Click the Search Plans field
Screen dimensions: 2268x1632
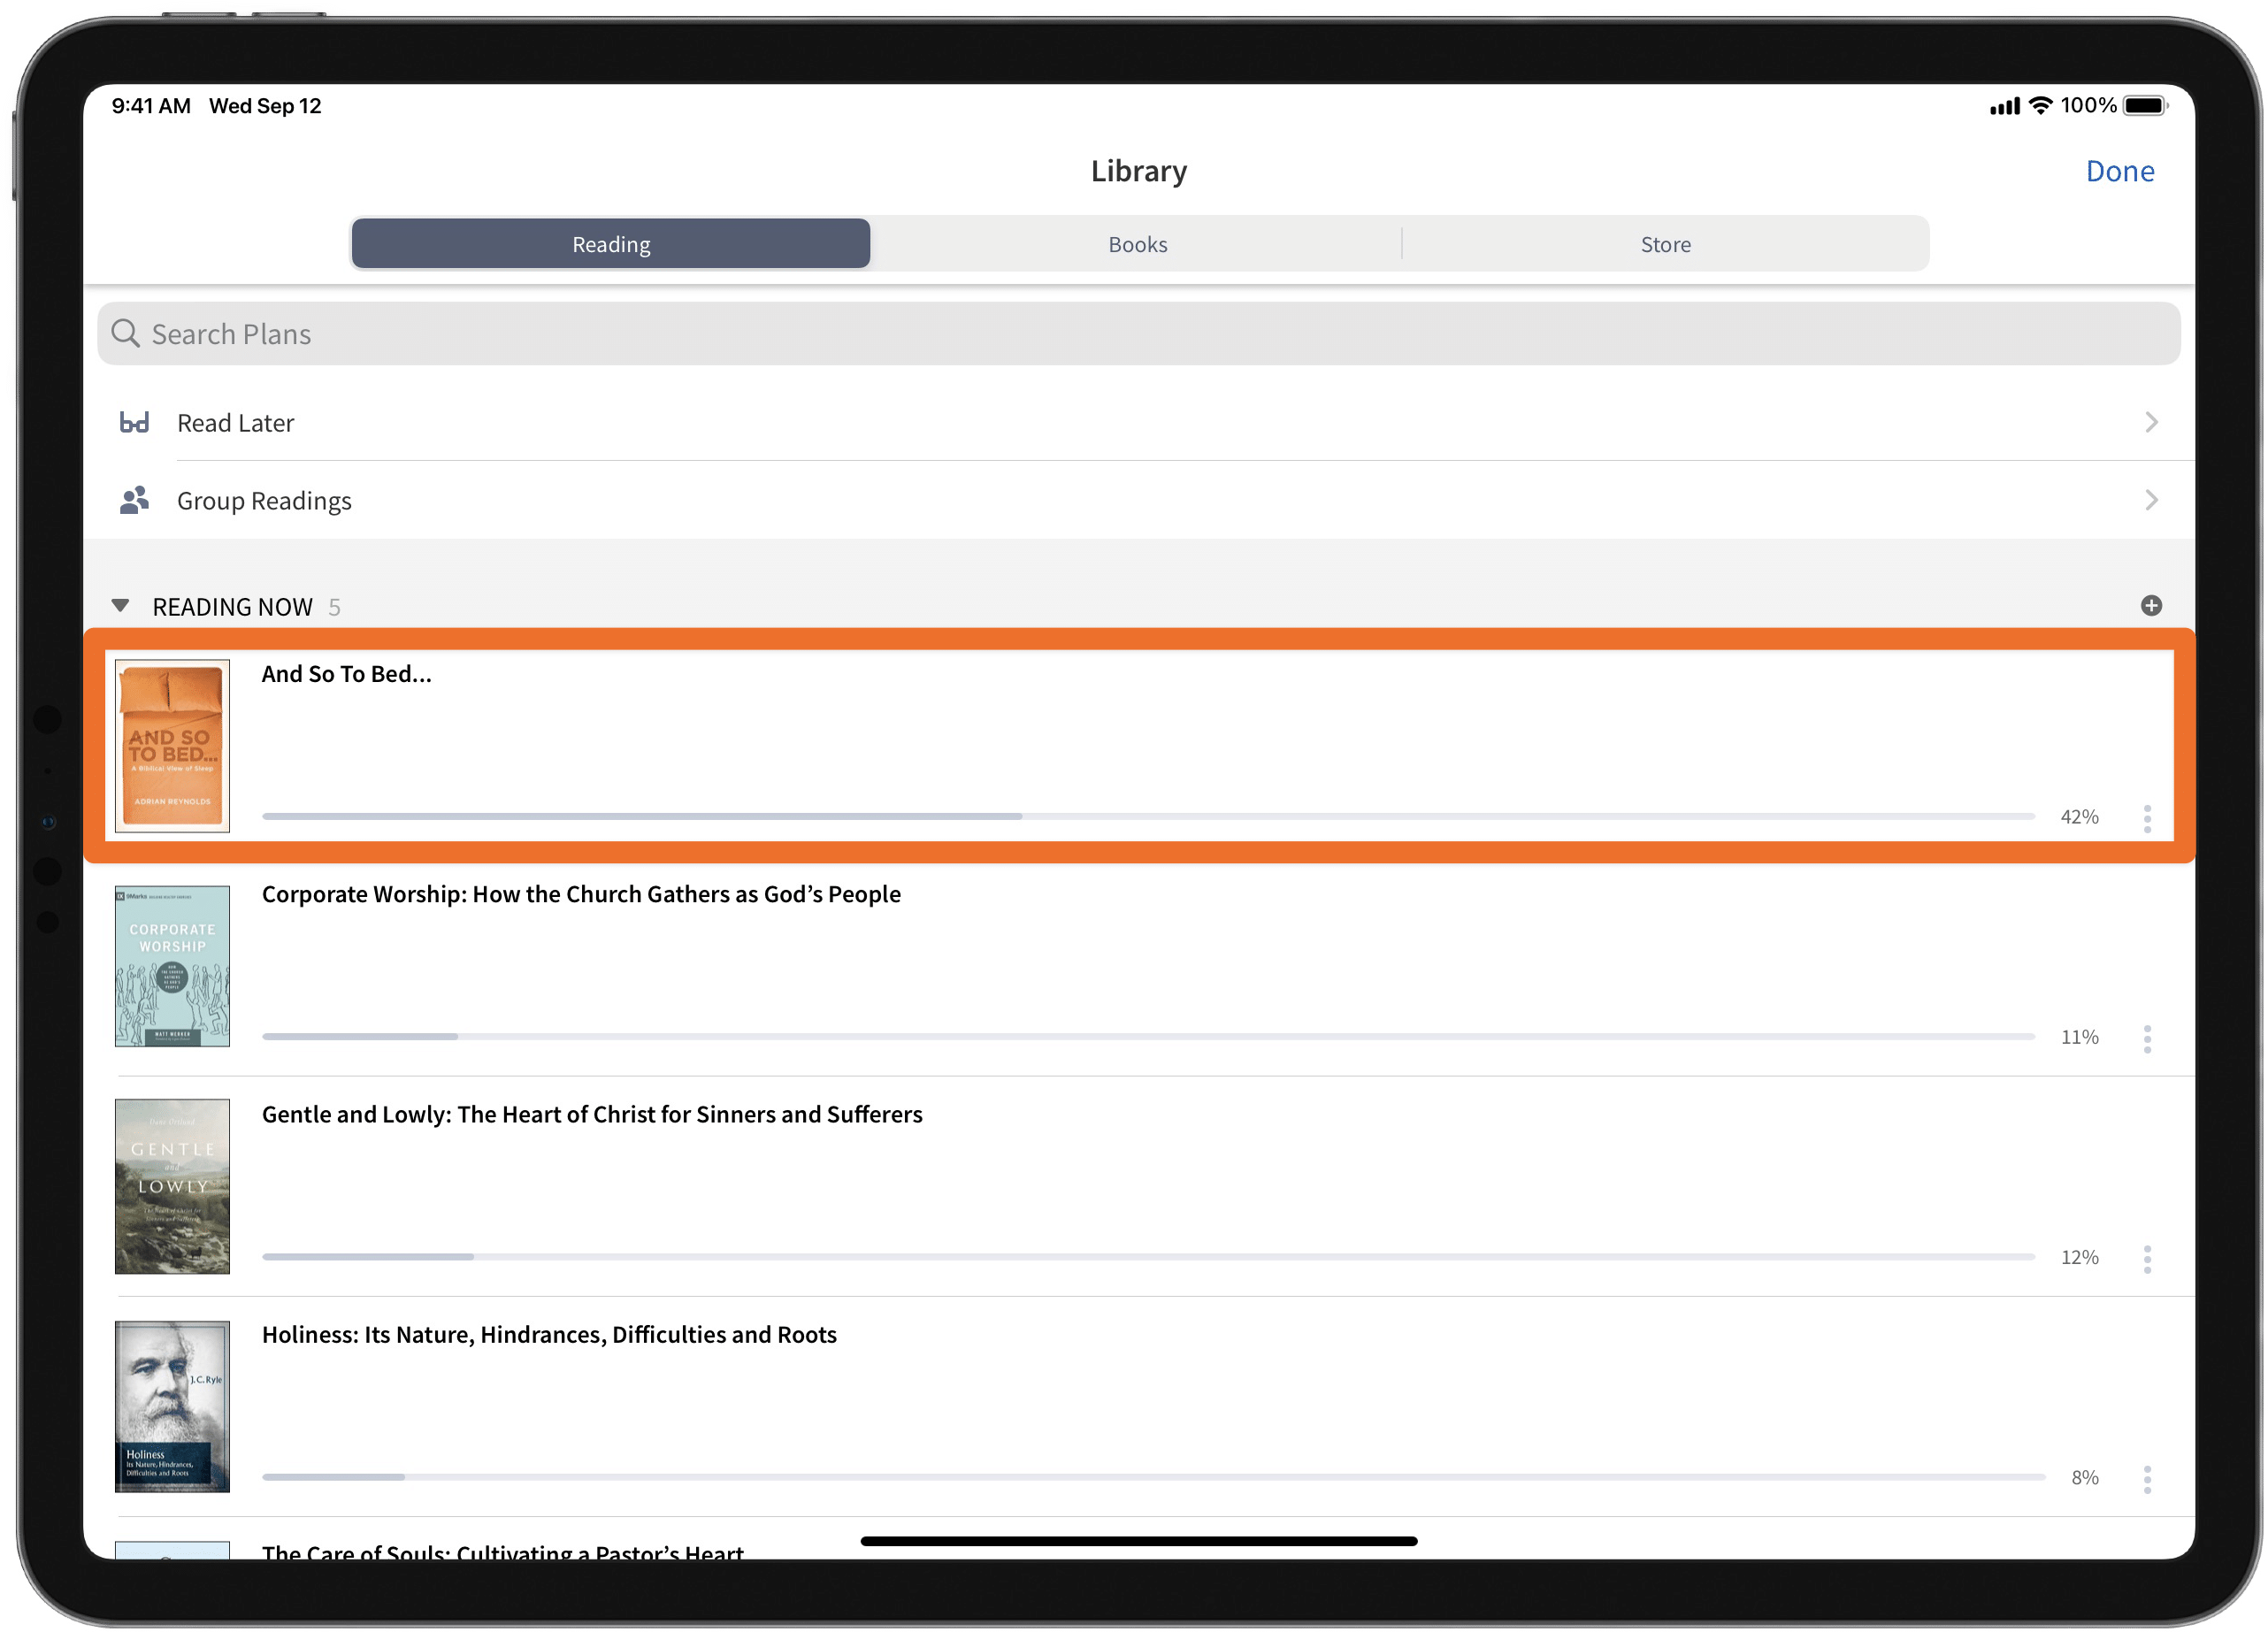pyautogui.click(x=1138, y=334)
